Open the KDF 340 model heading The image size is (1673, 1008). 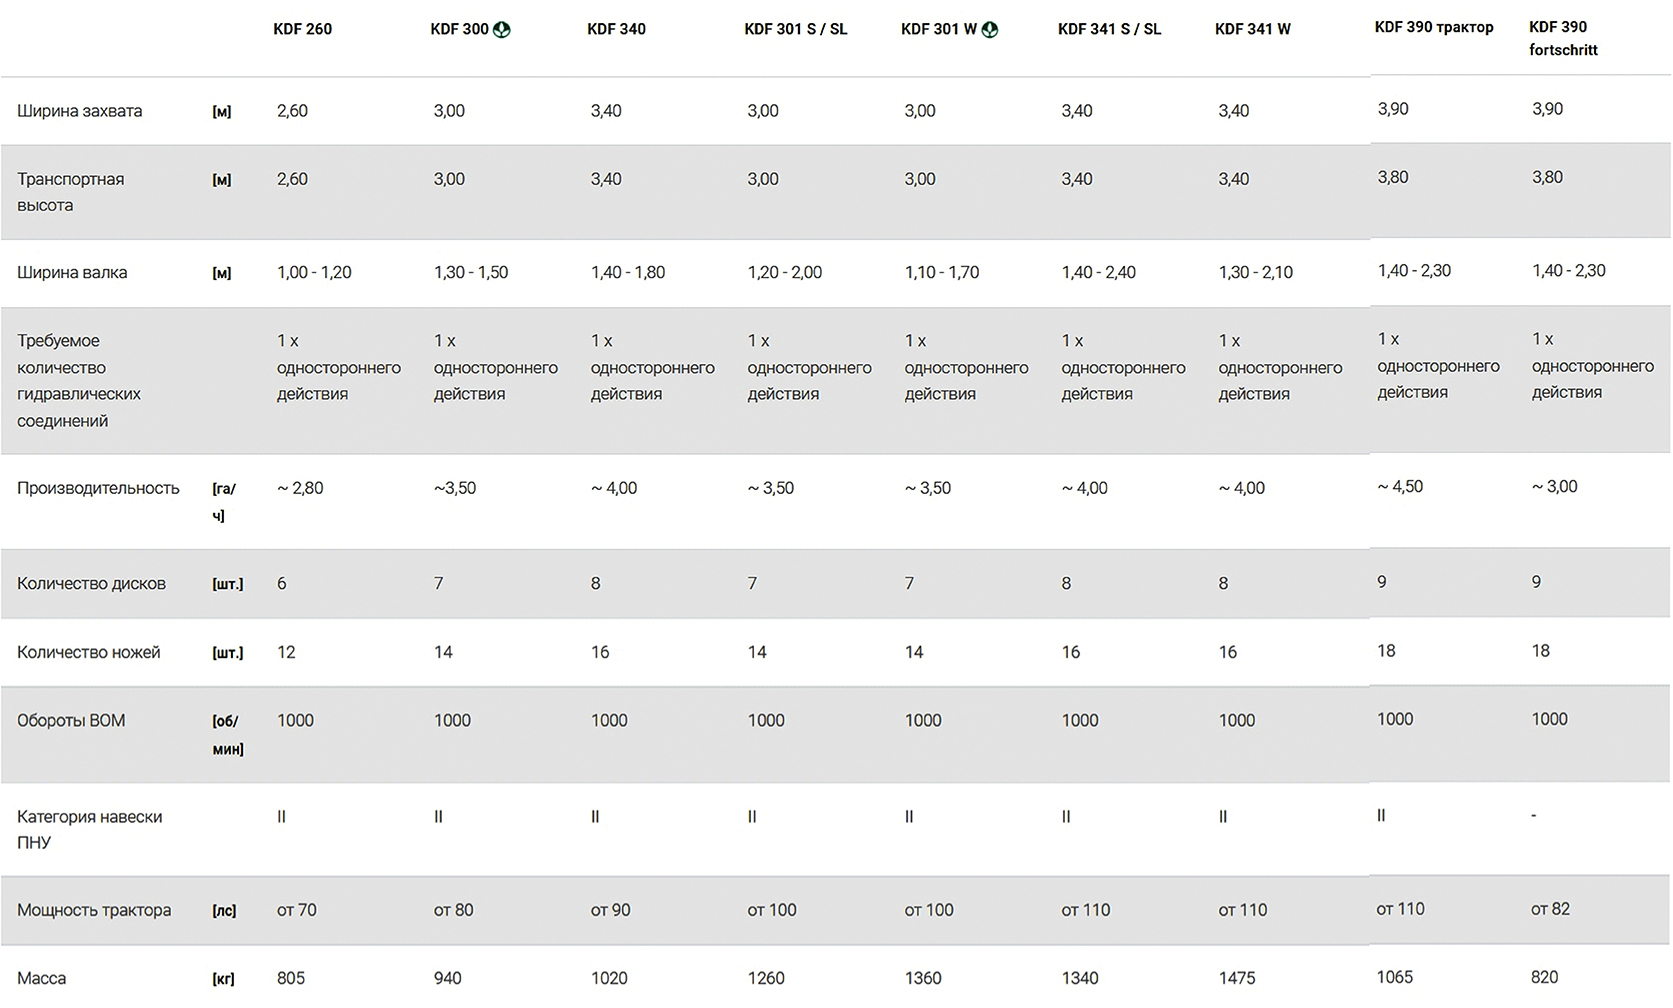click(616, 29)
